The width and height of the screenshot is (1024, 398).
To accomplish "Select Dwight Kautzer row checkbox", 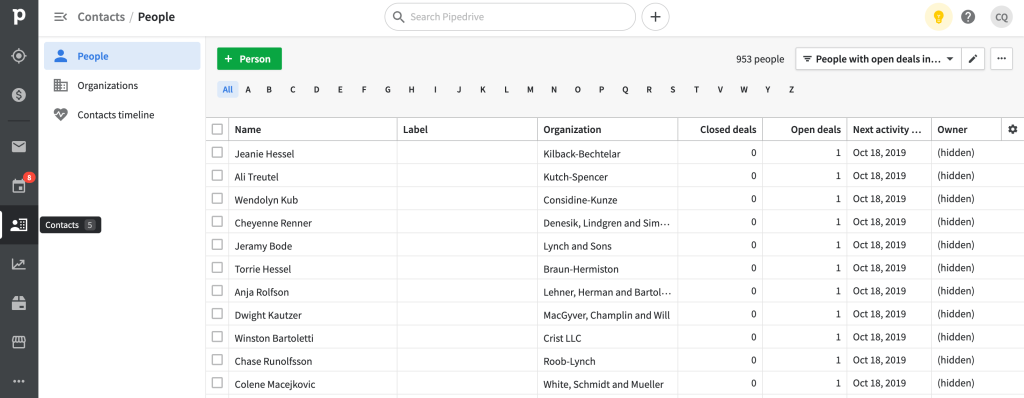I will 217,314.
